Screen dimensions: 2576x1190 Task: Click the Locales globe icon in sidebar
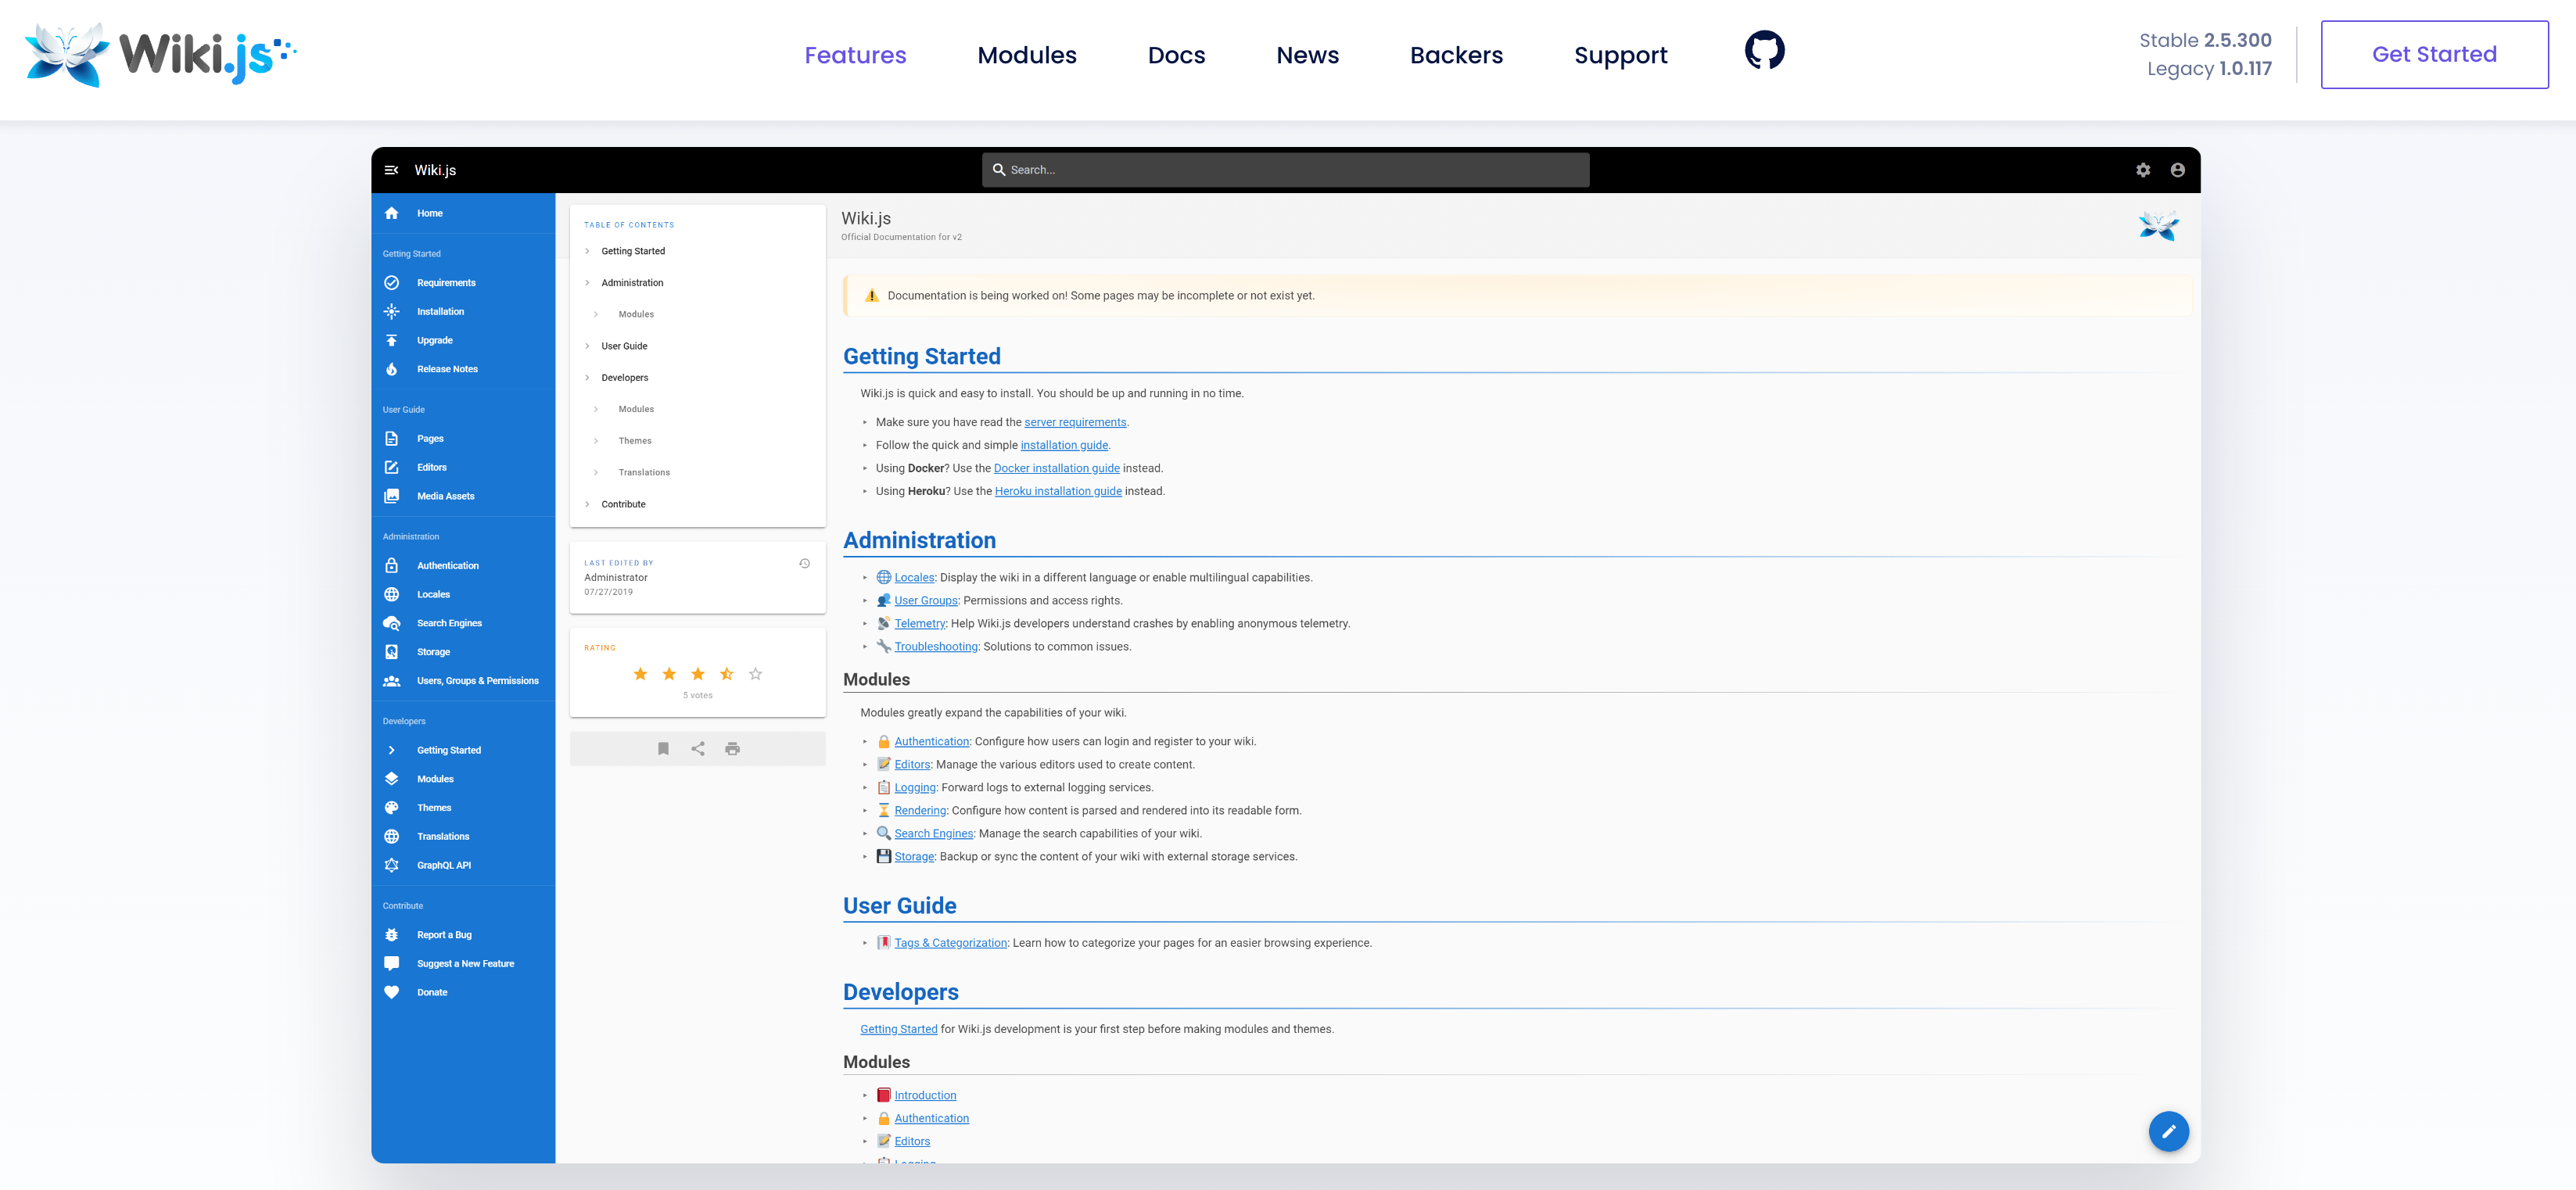tap(391, 594)
